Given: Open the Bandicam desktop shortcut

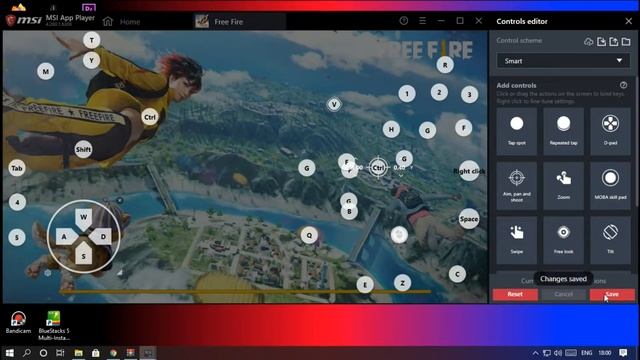Looking at the screenshot, I should point(18,322).
